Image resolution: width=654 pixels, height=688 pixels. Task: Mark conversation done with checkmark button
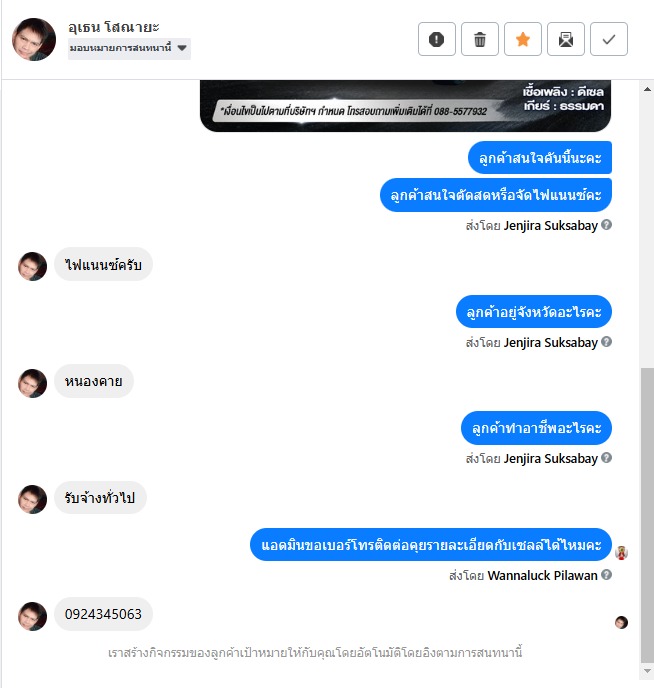pyautogui.click(x=608, y=39)
